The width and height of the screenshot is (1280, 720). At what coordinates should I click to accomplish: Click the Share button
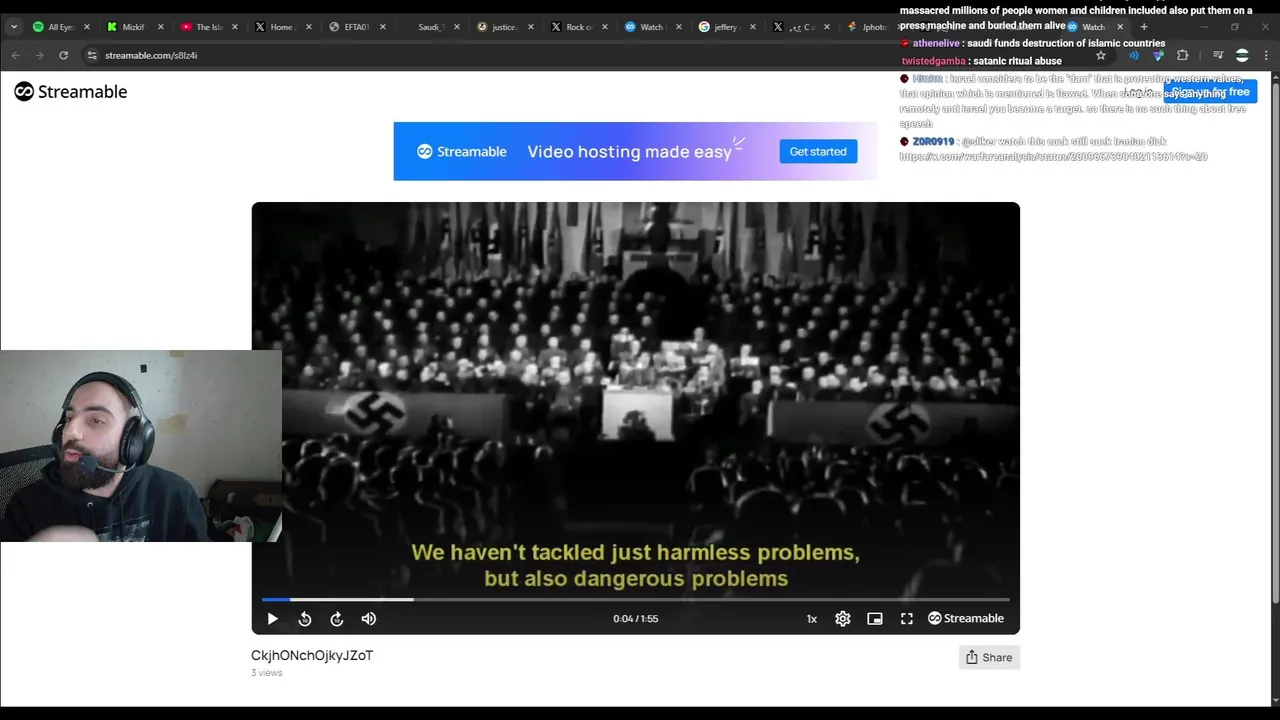[x=989, y=657]
